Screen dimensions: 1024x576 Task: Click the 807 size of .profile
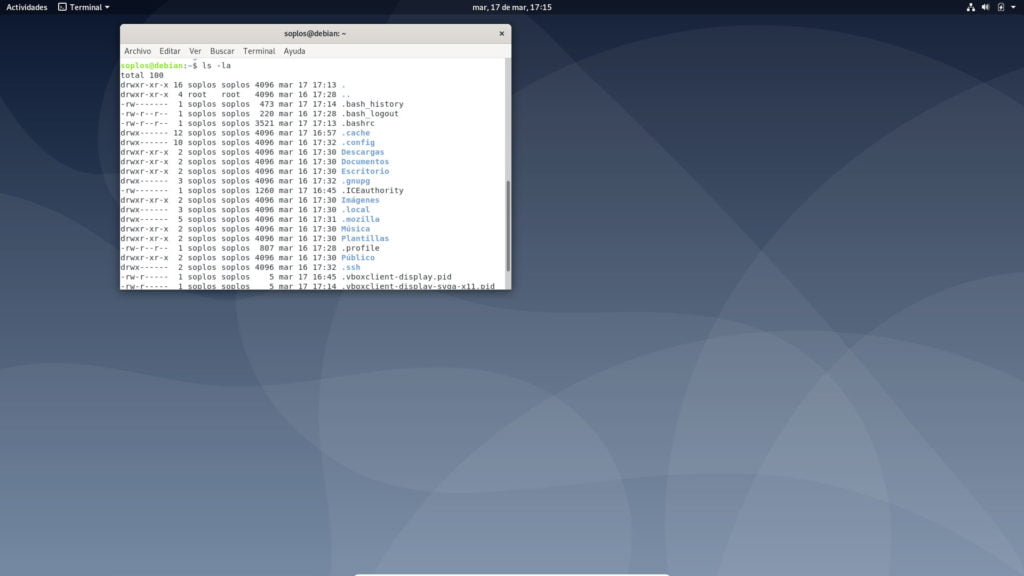[267, 248]
